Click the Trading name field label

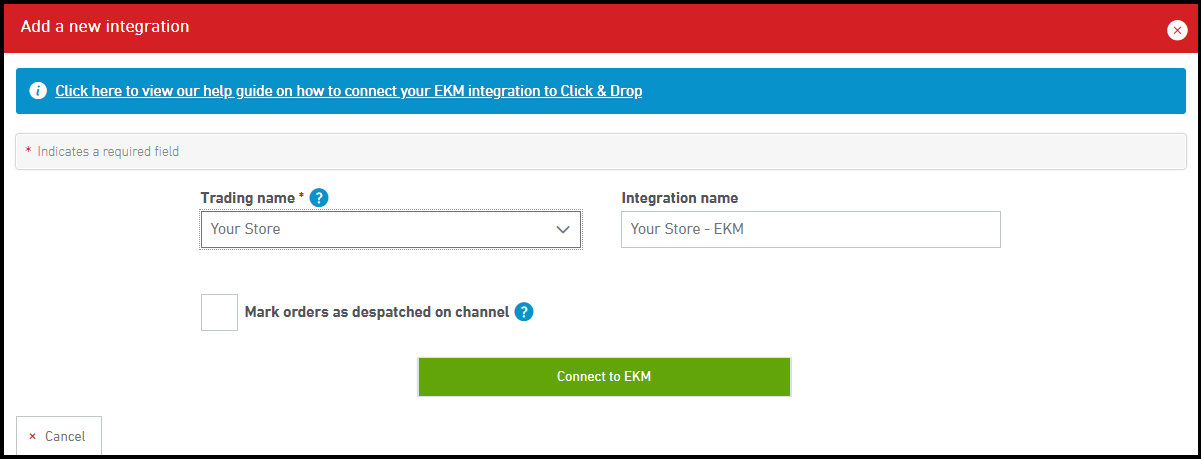click(x=247, y=198)
